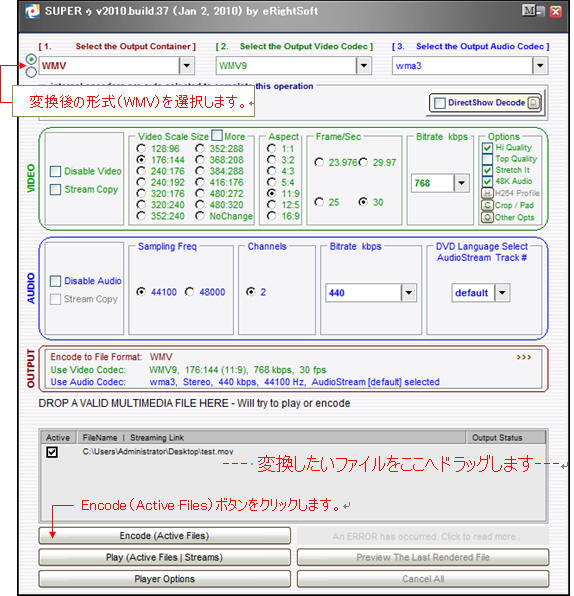Click the M button in the title bar
574x596 pixels.
pos(529,11)
